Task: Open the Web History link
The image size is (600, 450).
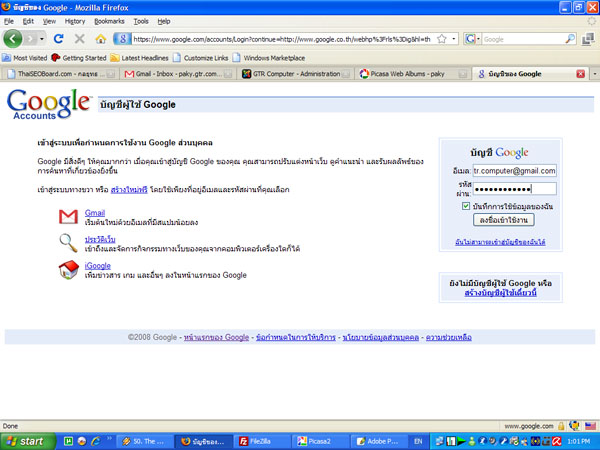Action: pos(100,239)
